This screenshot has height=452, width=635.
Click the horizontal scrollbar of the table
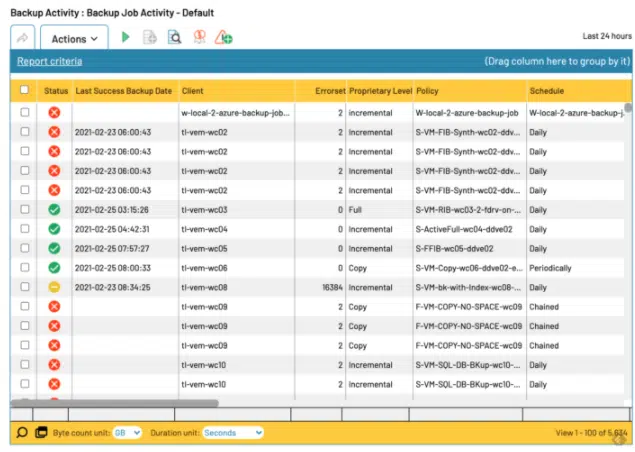(115, 403)
